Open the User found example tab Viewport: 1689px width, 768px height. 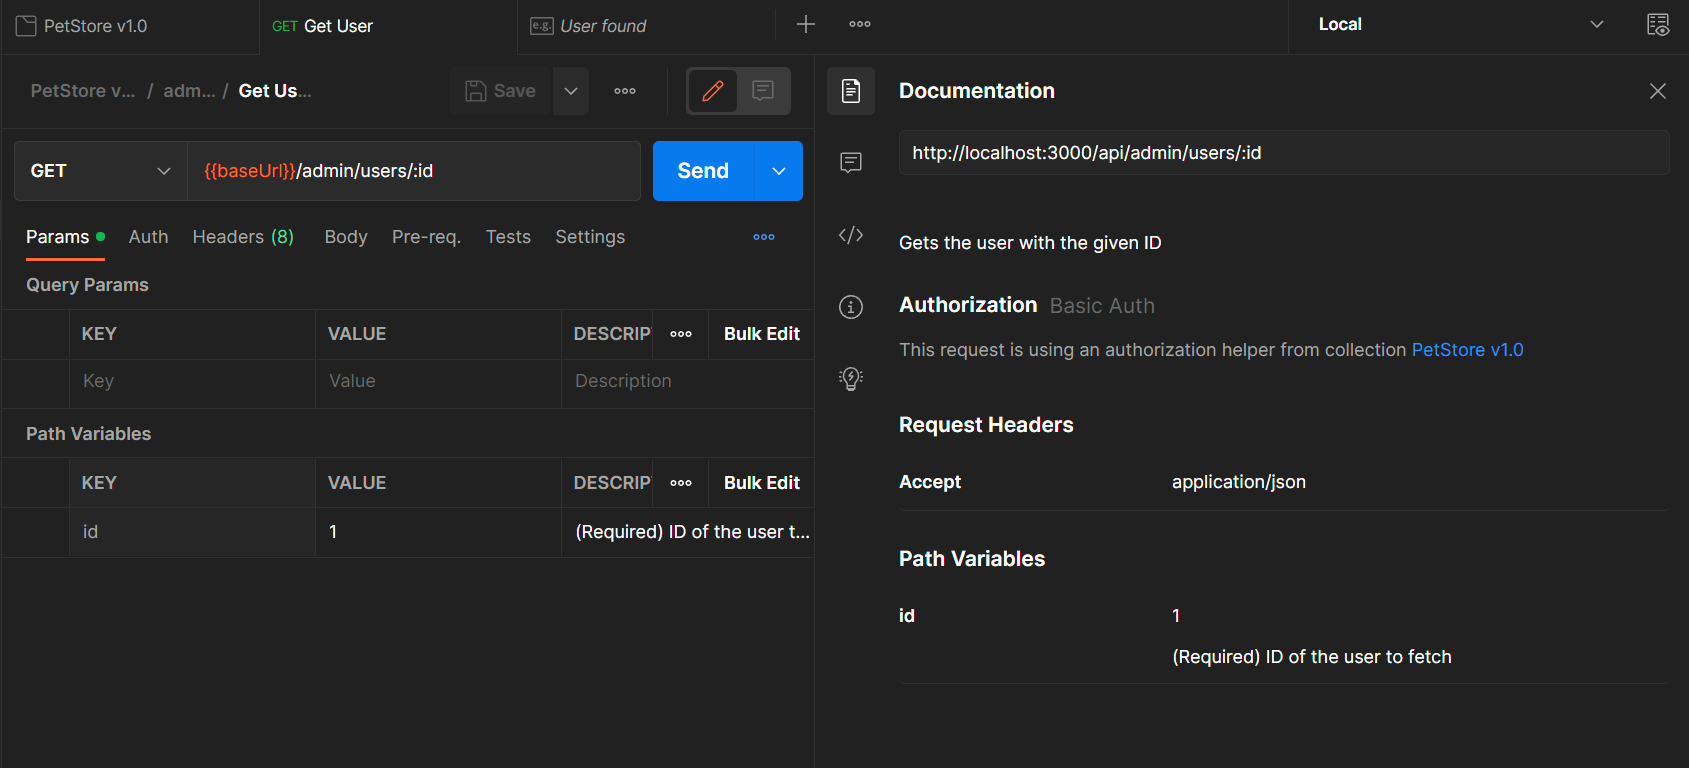point(603,26)
